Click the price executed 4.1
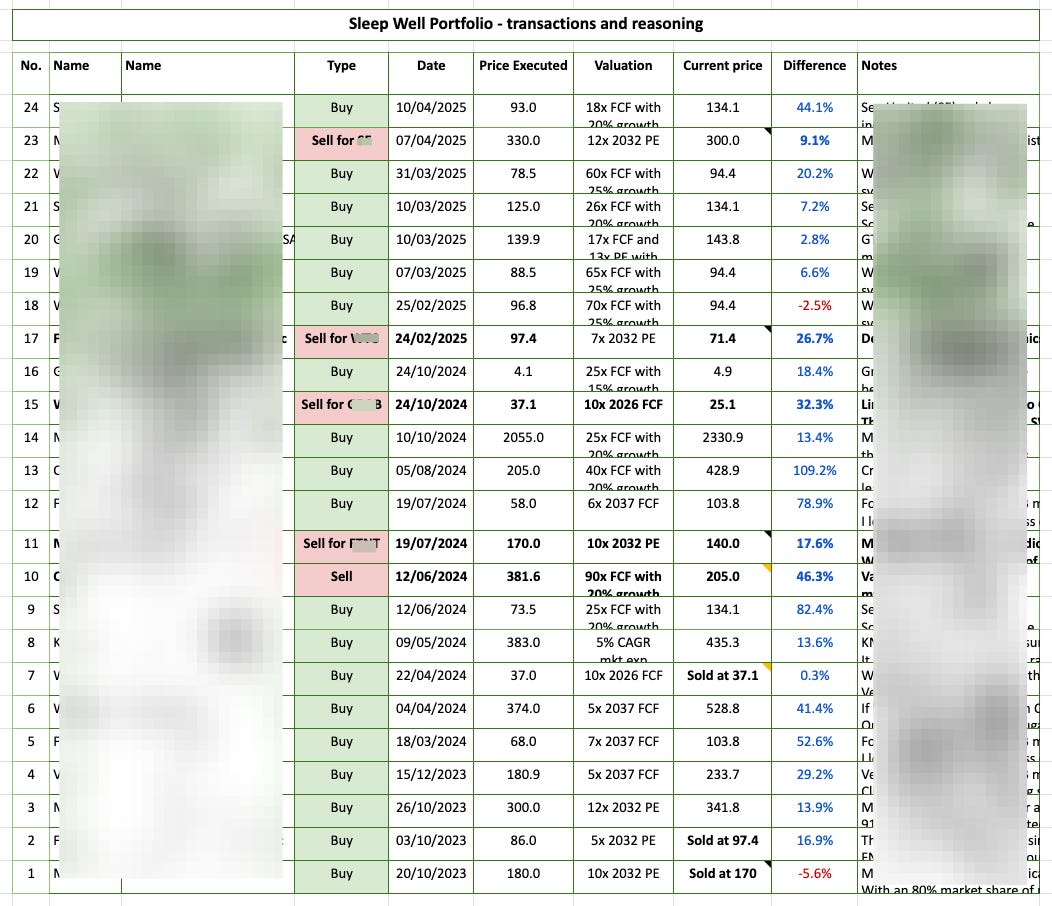 [523, 374]
